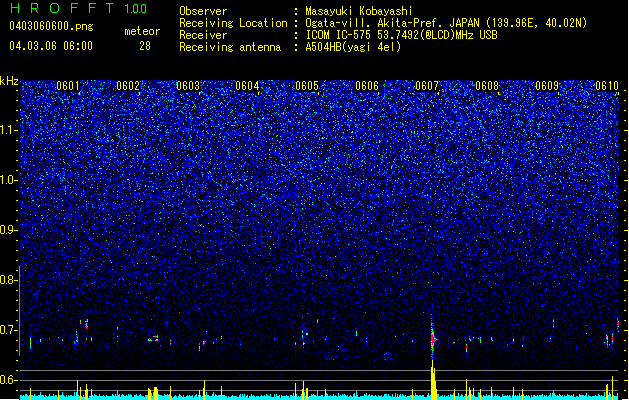
Task: Click the 0602 time marker
Action: pos(128,86)
